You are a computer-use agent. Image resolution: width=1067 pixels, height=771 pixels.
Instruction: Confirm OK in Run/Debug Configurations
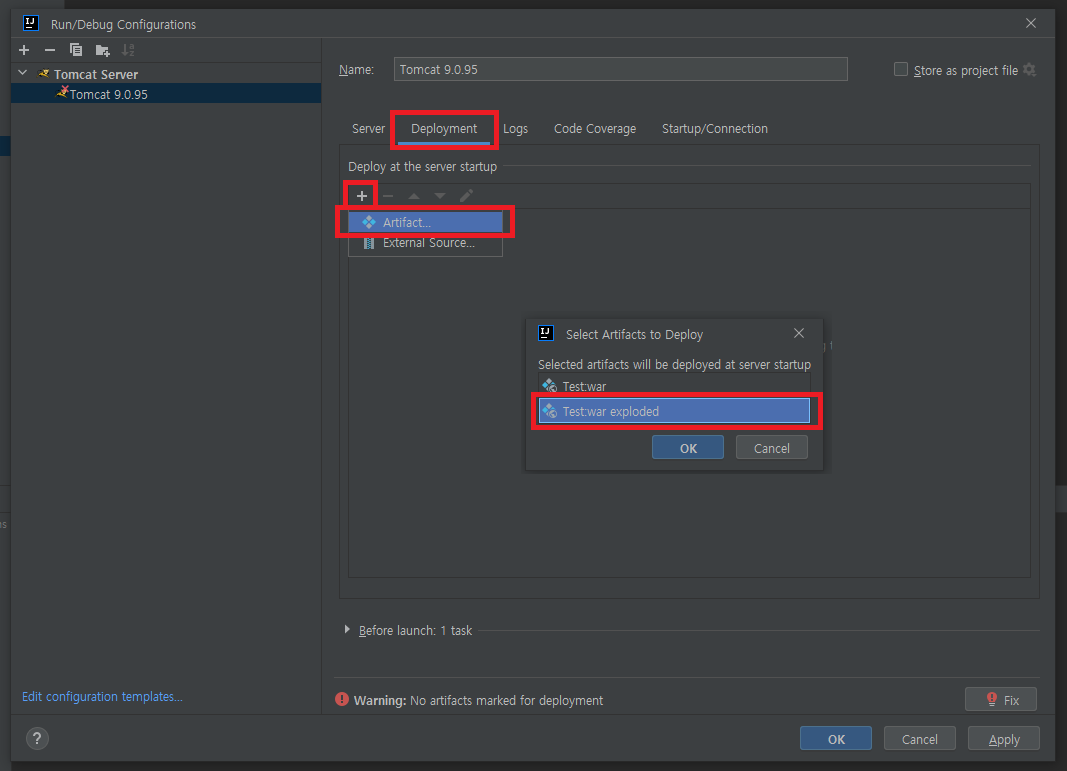pyautogui.click(x=835, y=739)
